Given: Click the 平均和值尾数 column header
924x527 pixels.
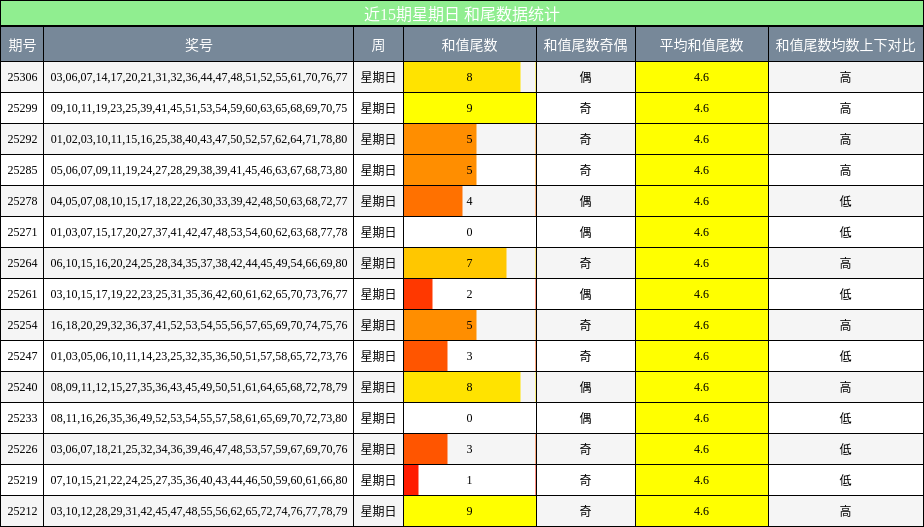Looking at the screenshot, I should coord(701,45).
